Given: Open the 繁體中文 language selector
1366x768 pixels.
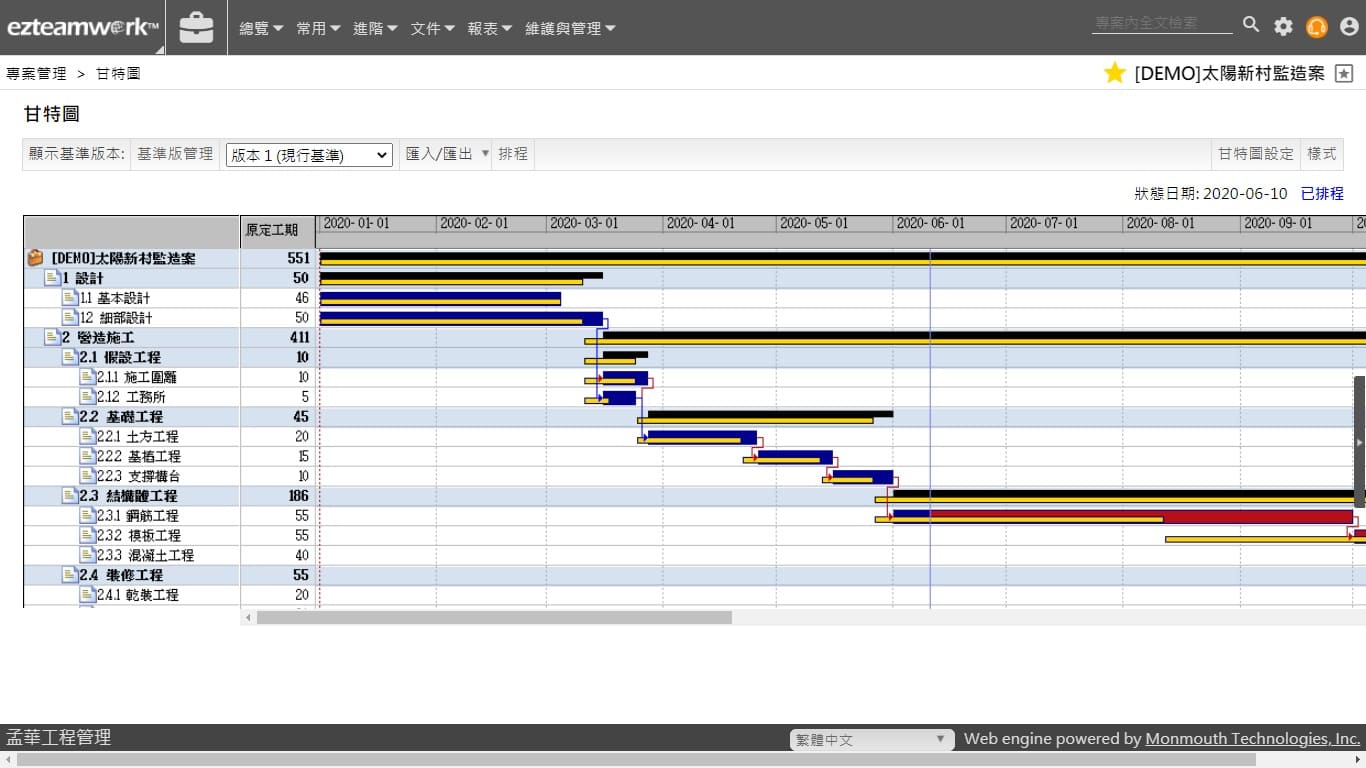Looking at the screenshot, I should [x=869, y=740].
